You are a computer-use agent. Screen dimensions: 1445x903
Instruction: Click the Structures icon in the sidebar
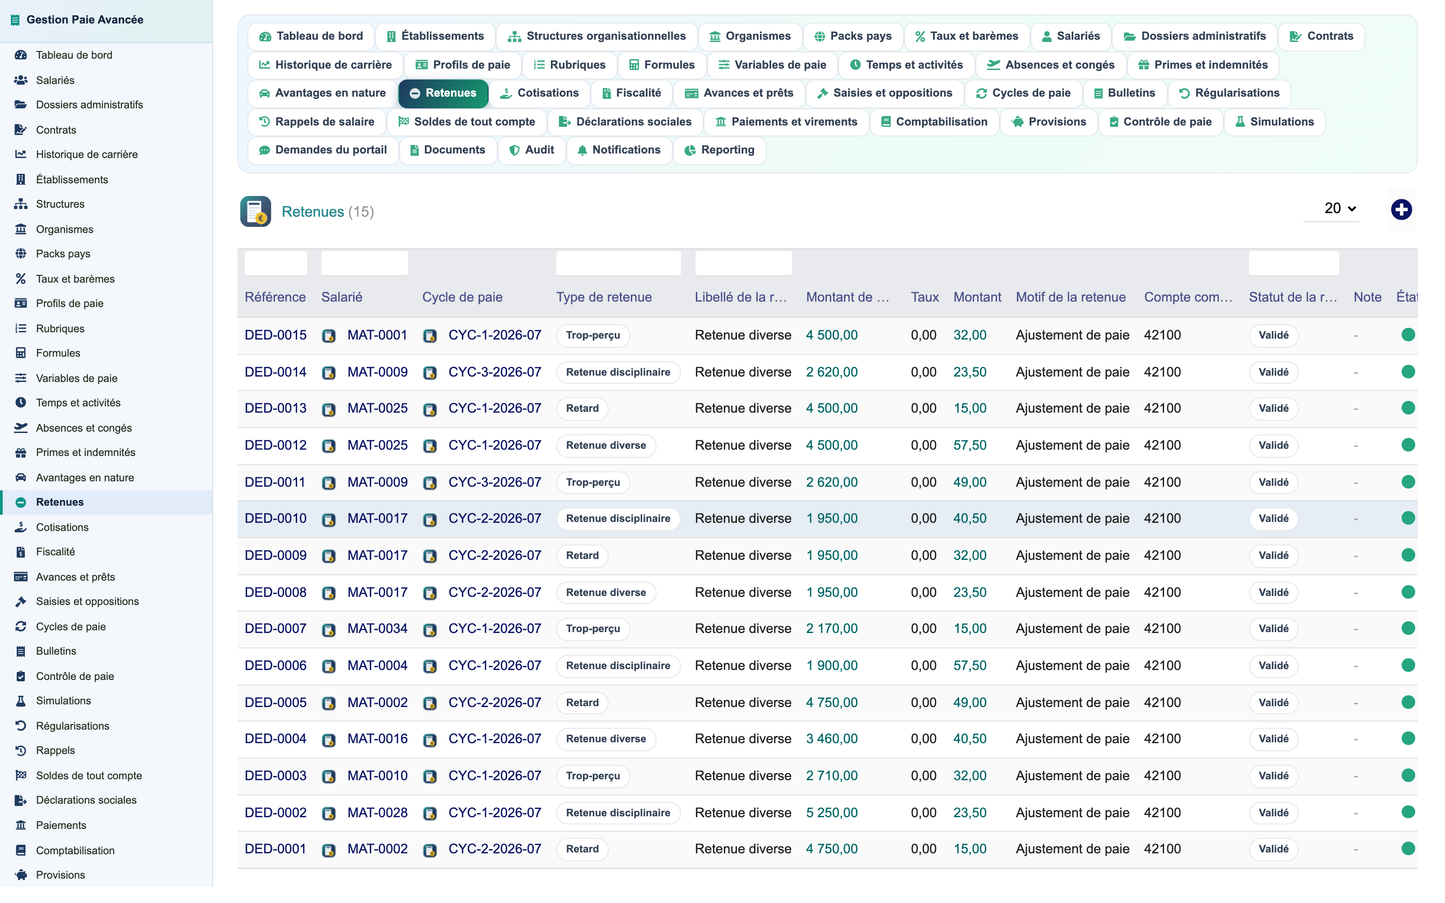coord(21,204)
